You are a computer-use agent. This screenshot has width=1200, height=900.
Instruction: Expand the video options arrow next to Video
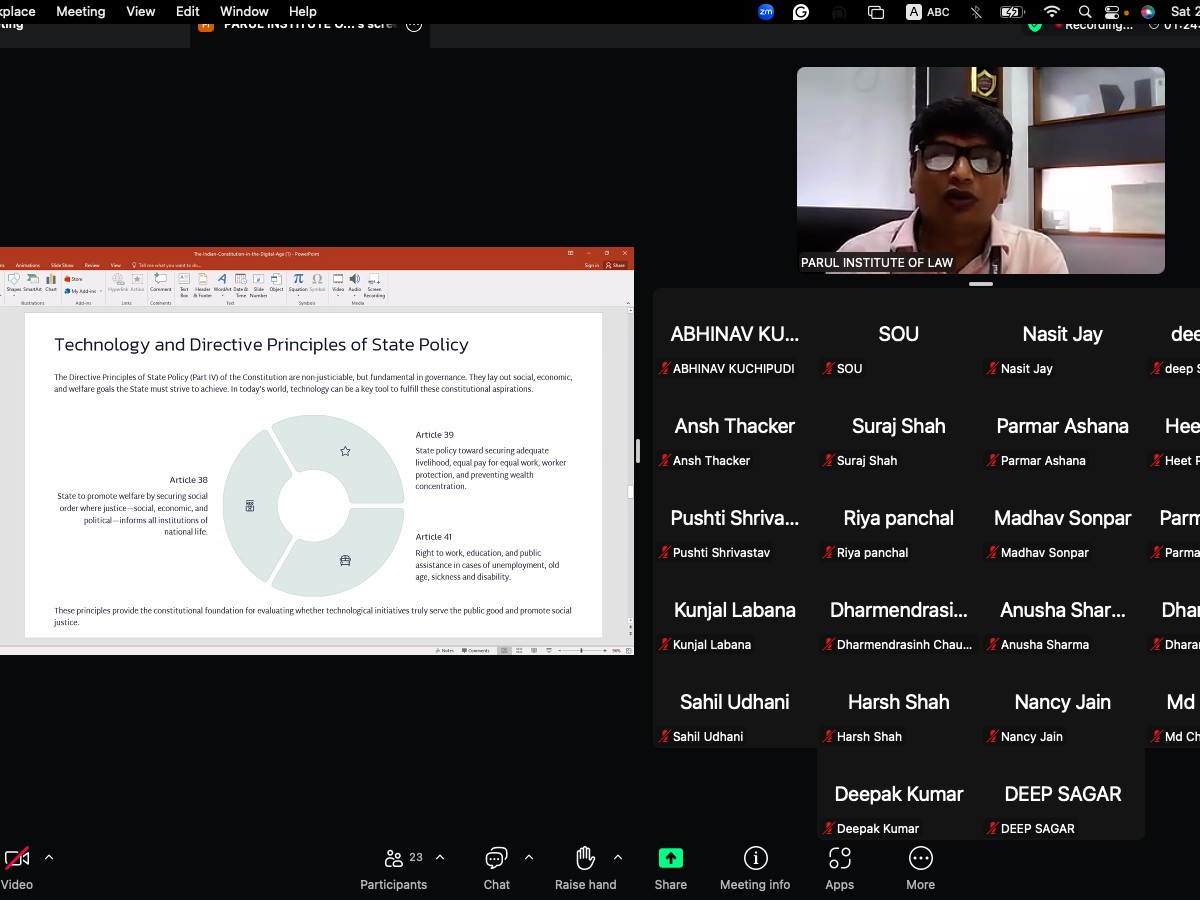click(x=49, y=857)
